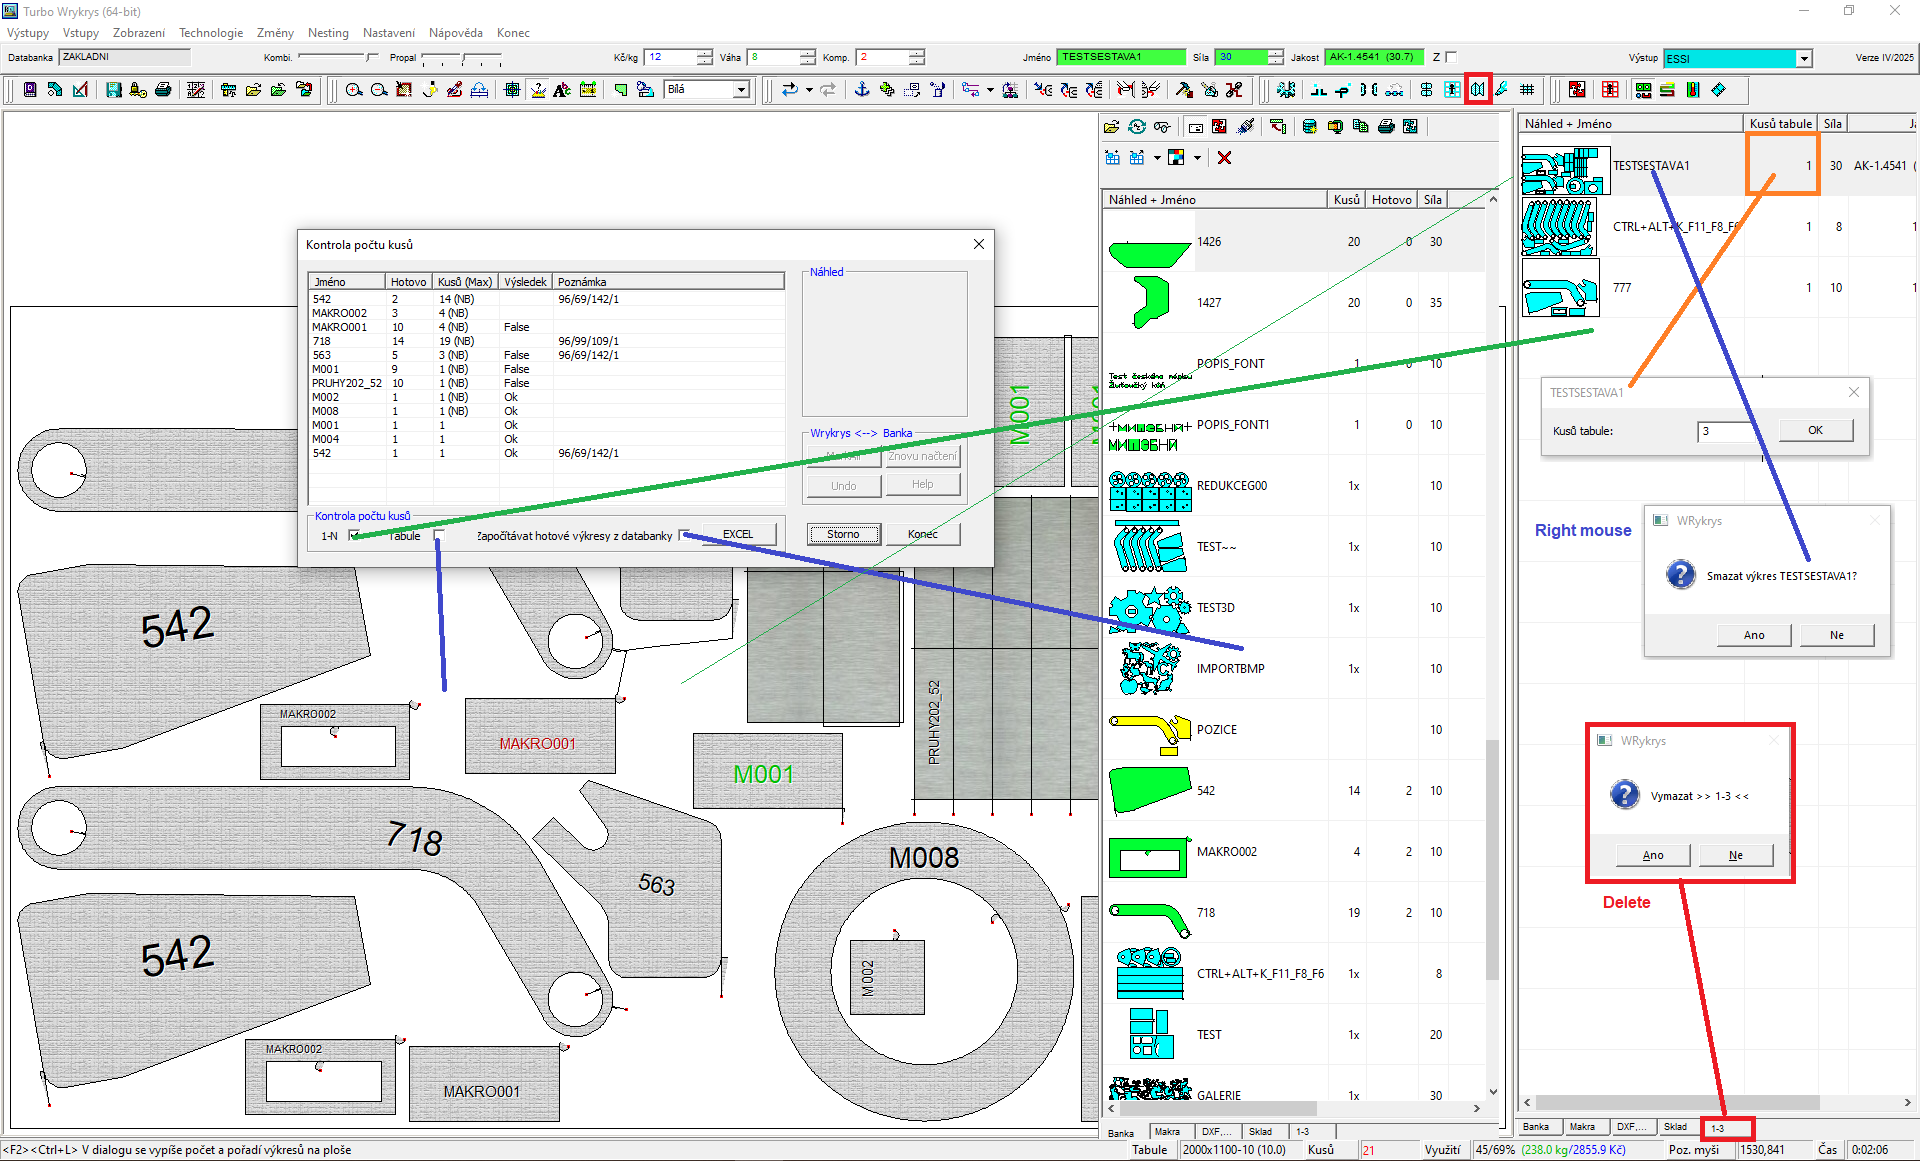
Task: Toggle the Tabule checkbox
Action: [438, 536]
